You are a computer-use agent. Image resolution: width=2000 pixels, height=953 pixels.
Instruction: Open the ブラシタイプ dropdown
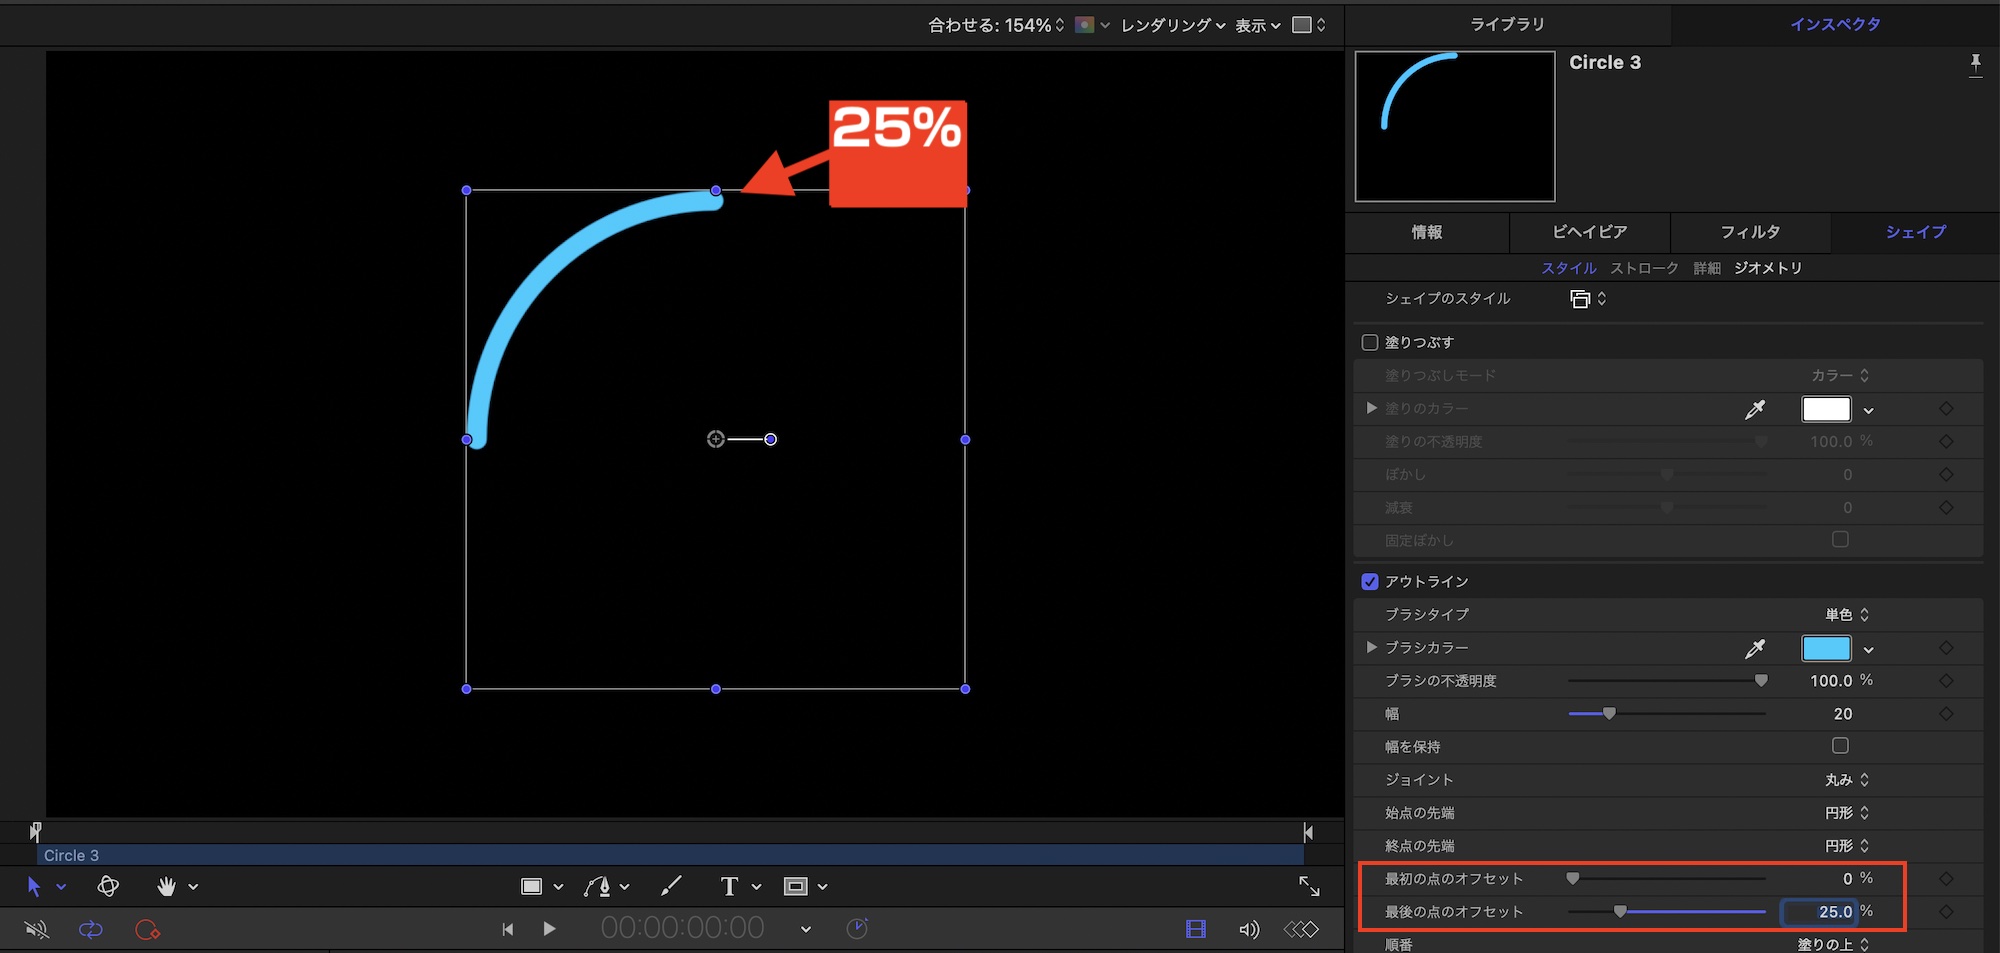click(x=1846, y=614)
